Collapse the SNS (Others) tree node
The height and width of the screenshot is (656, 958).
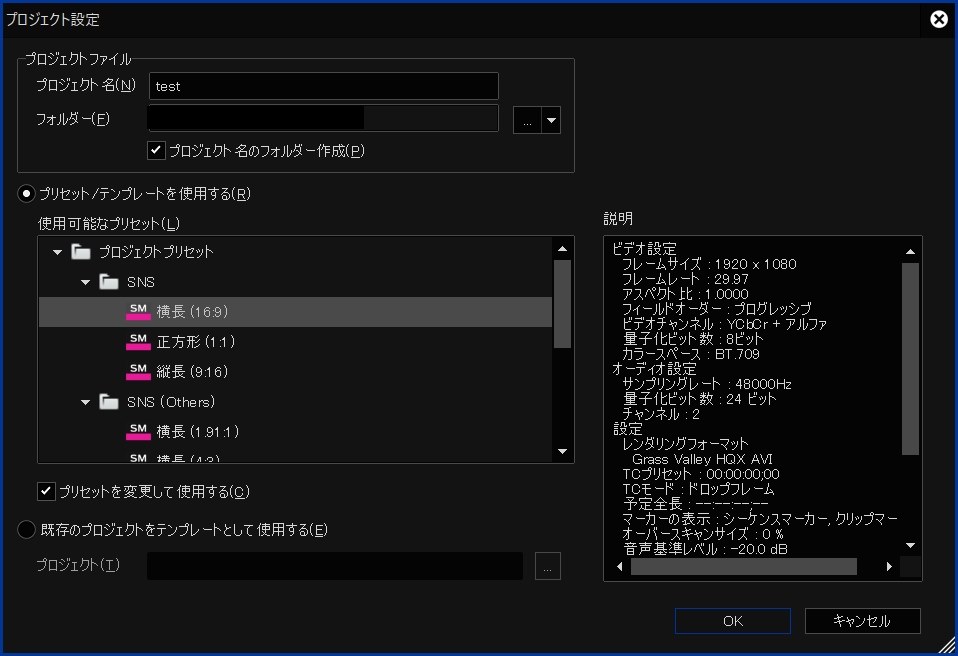pos(86,402)
